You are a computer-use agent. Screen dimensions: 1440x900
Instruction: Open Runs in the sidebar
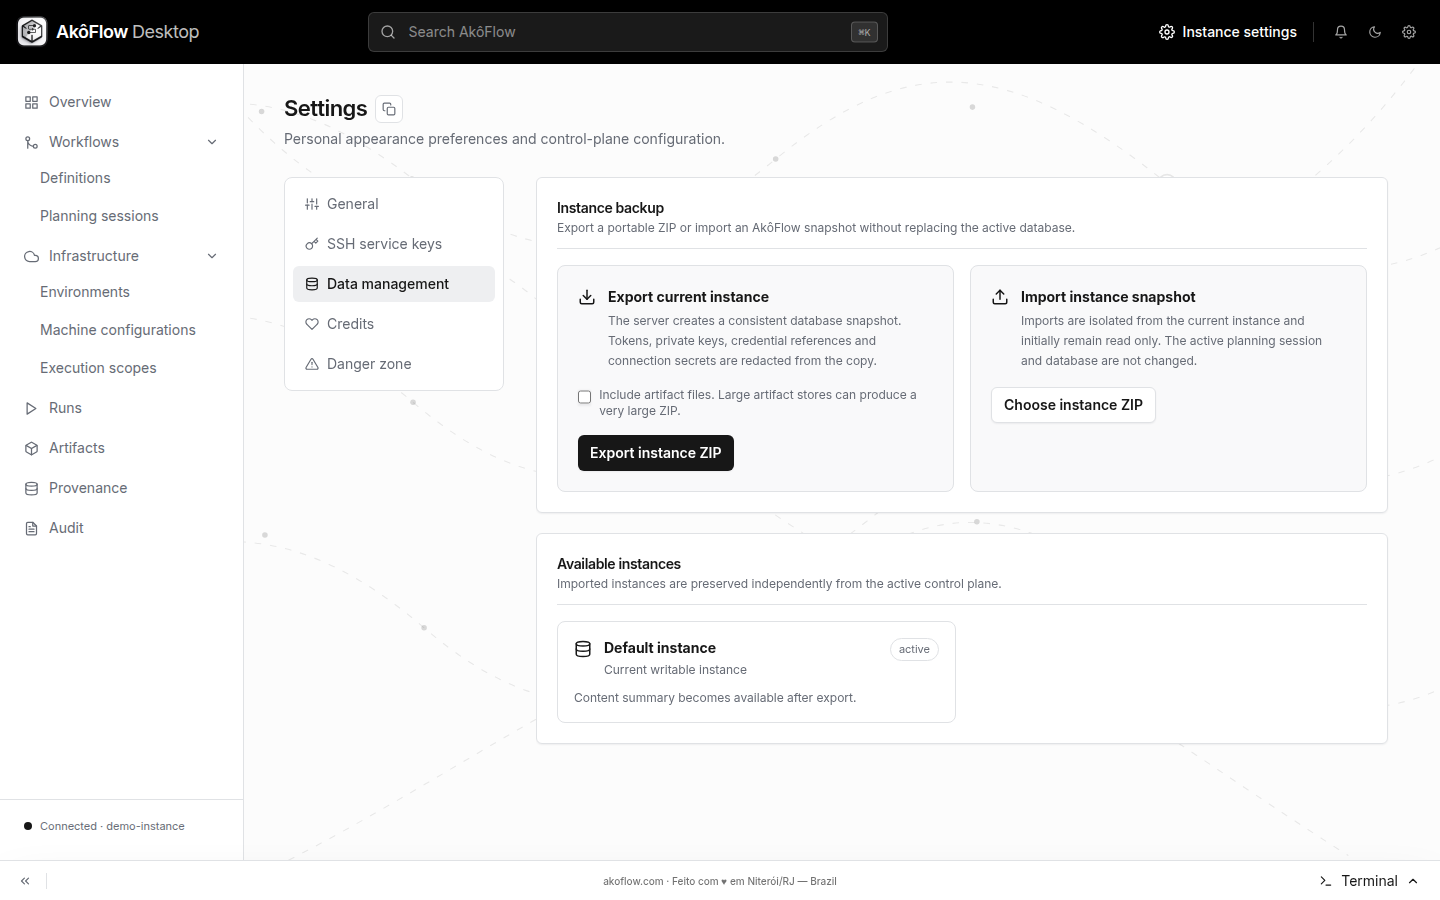[121, 408]
